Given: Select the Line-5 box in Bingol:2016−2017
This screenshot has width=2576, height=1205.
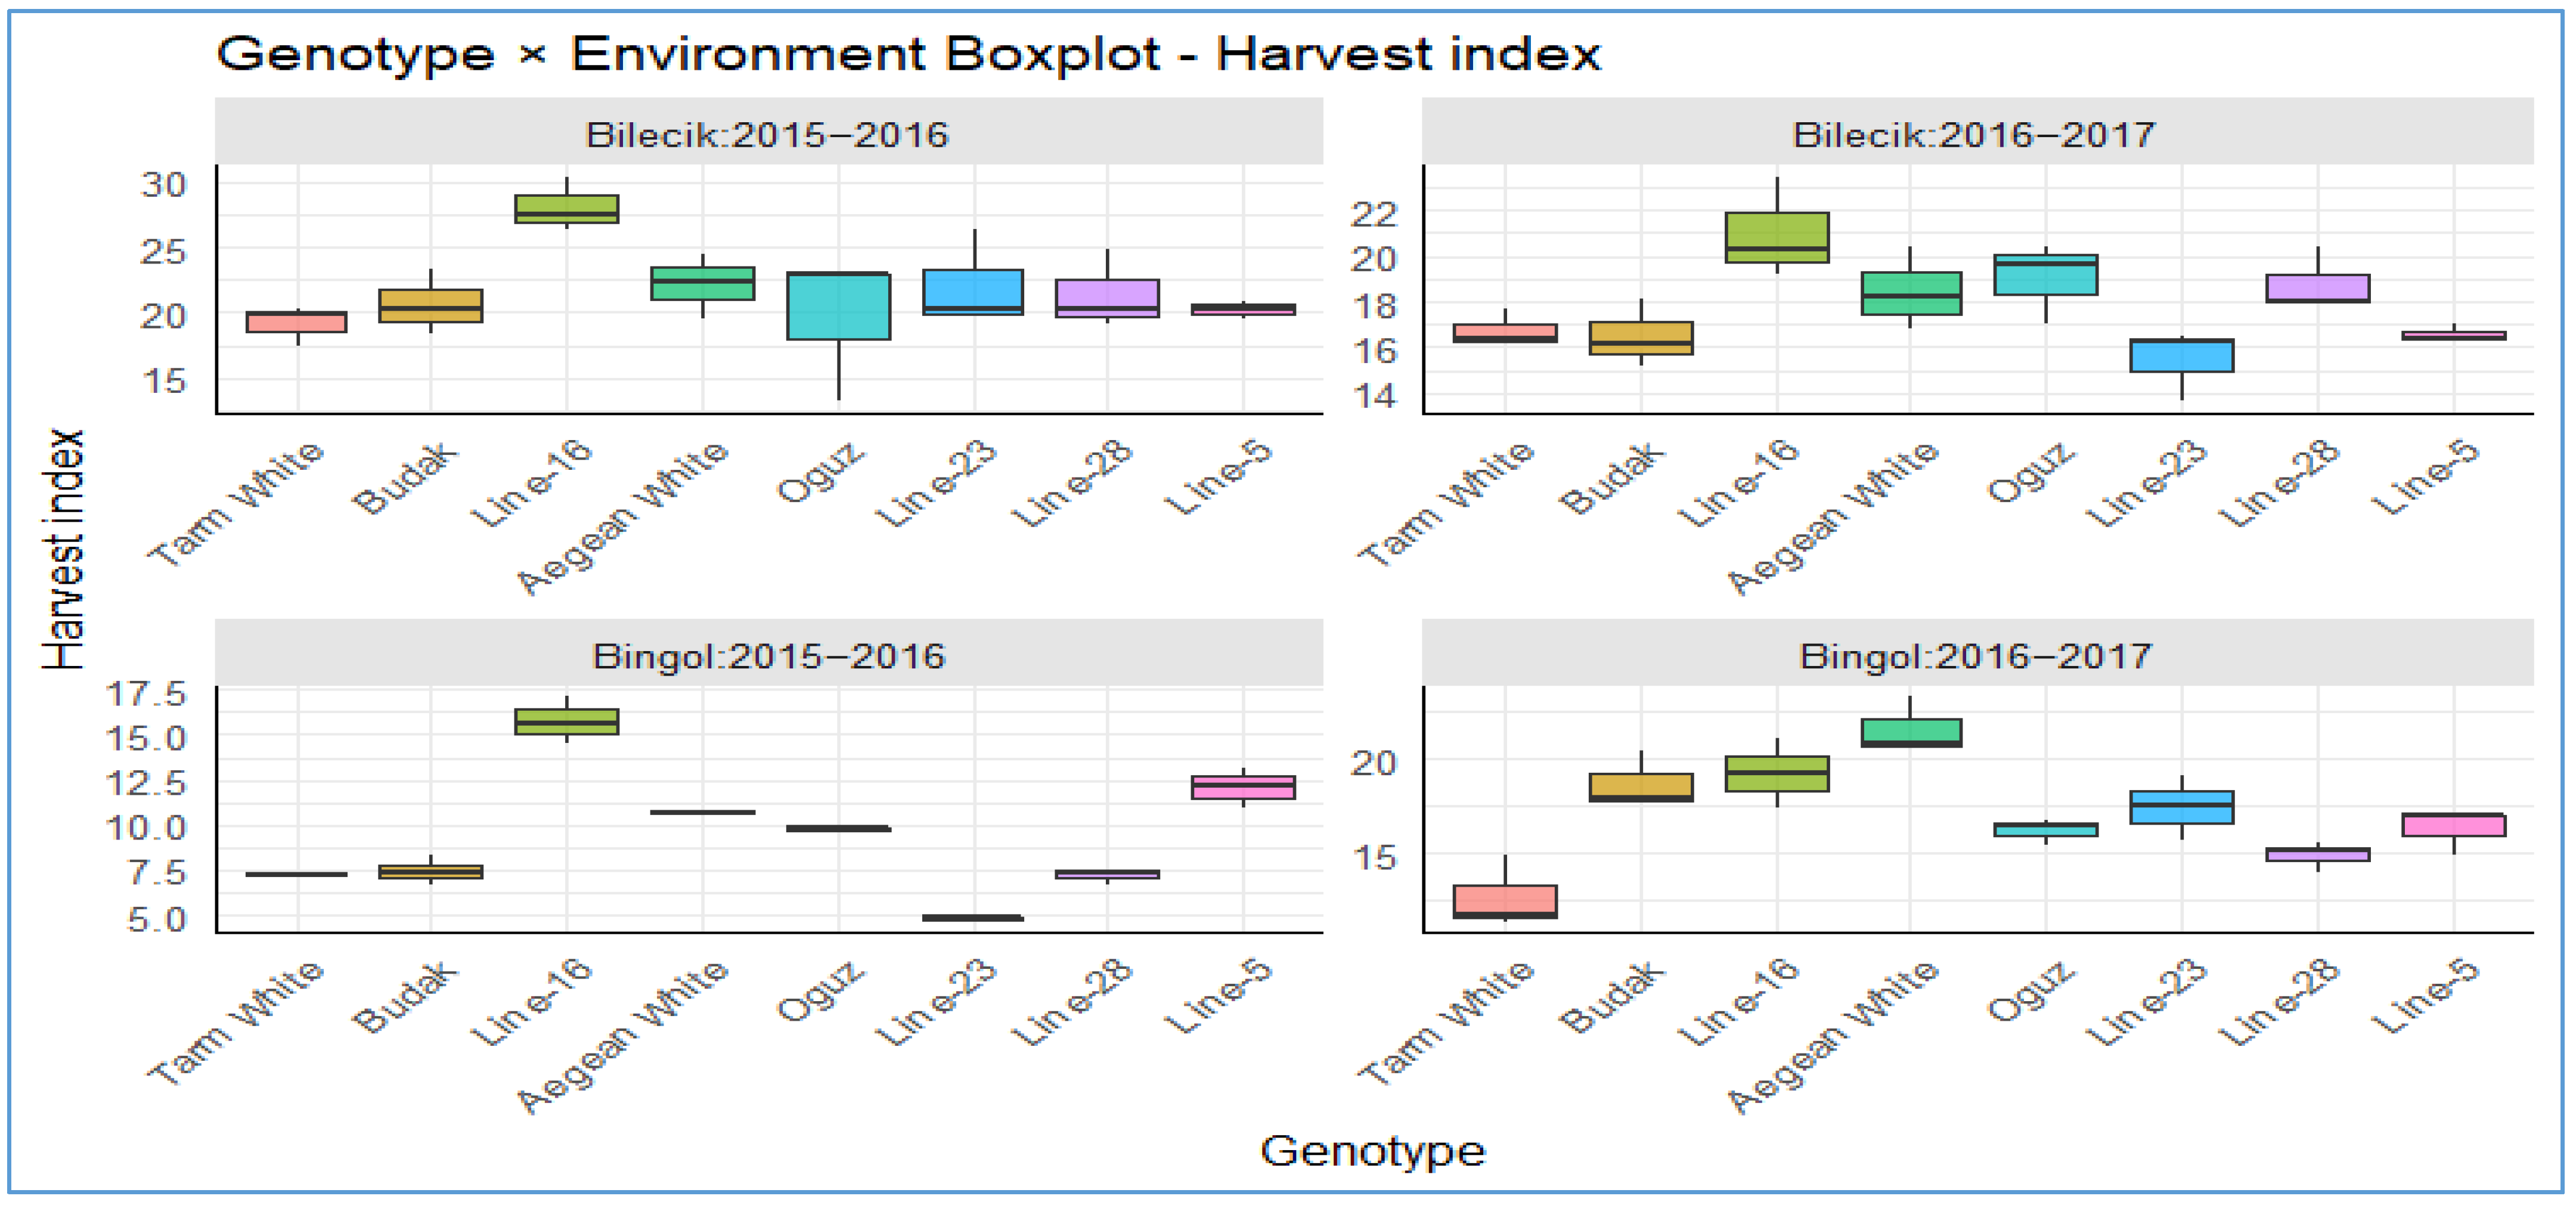Looking at the screenshot, I should (x=2454, y=824).
